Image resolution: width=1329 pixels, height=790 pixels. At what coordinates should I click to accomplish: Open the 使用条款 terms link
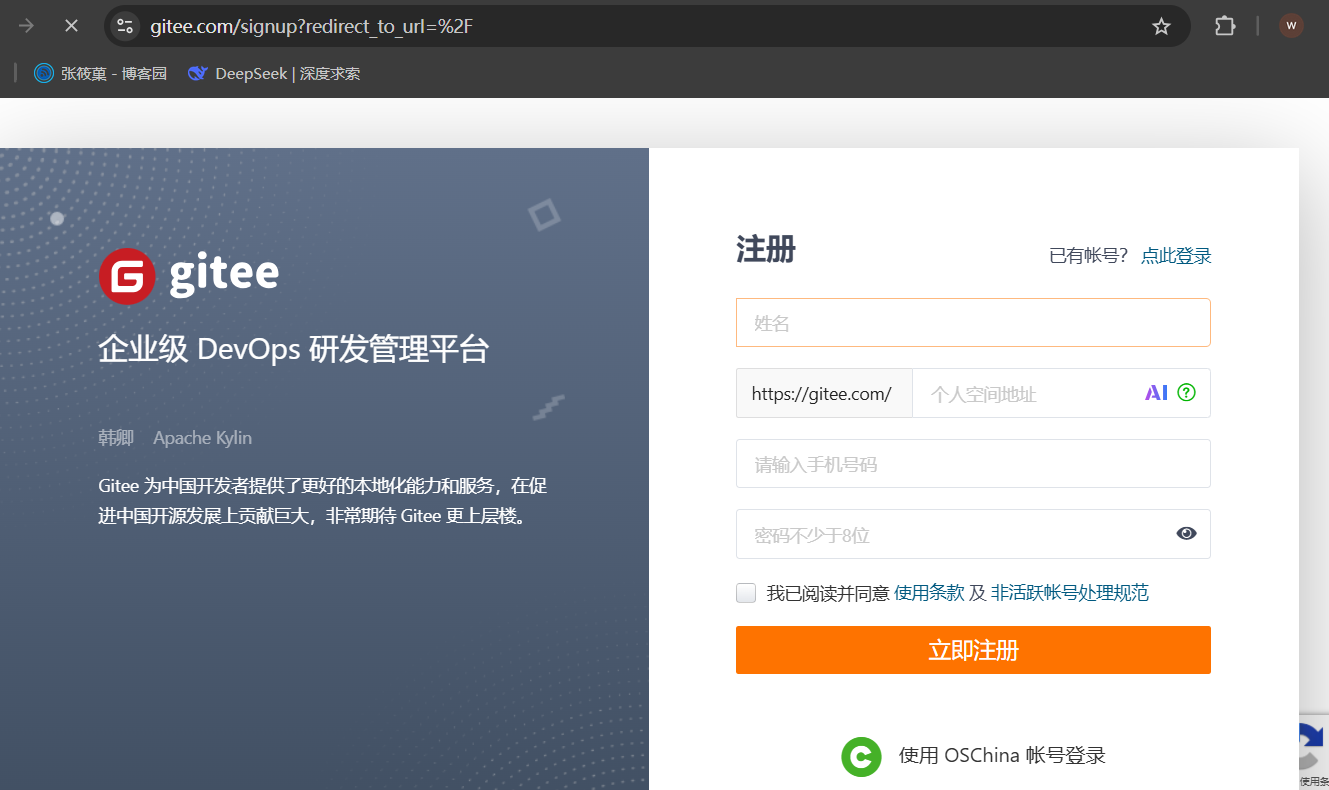pos(929,593)
